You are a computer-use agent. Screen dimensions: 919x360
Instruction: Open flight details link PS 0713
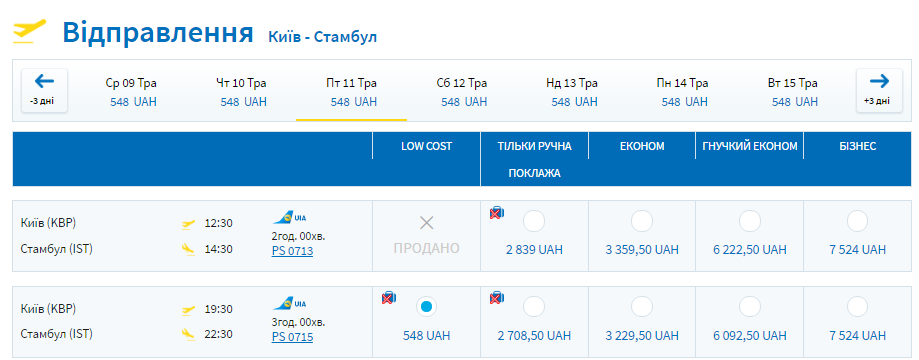[x=292, y=252]
